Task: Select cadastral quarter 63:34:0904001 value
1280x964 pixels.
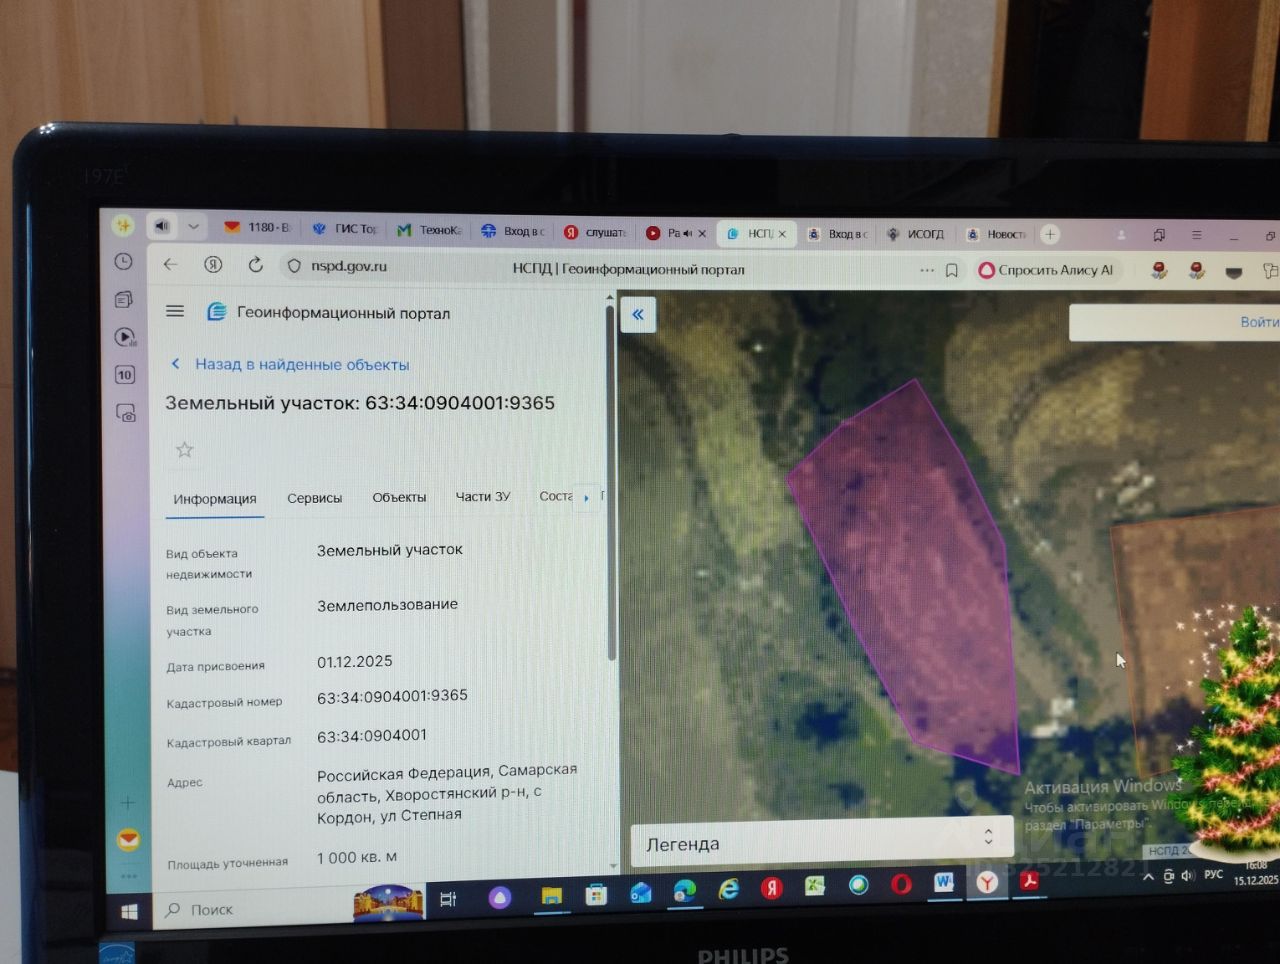Action: [372, 736]
